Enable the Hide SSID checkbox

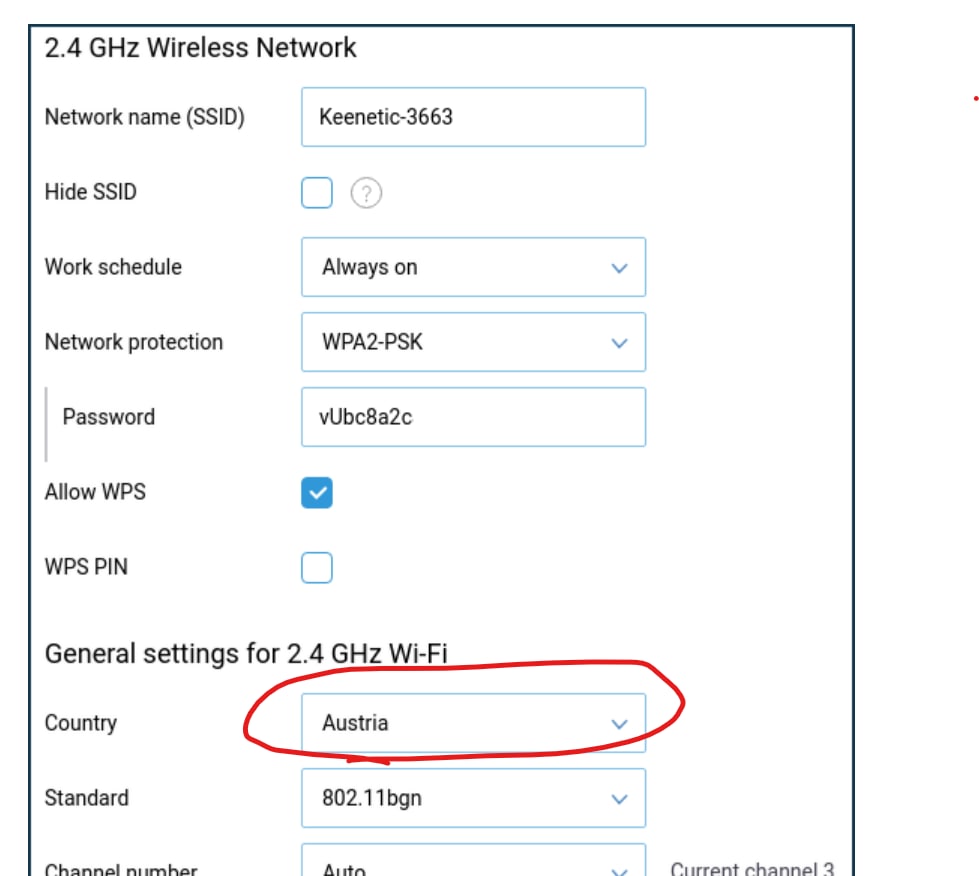coord(317,192)
